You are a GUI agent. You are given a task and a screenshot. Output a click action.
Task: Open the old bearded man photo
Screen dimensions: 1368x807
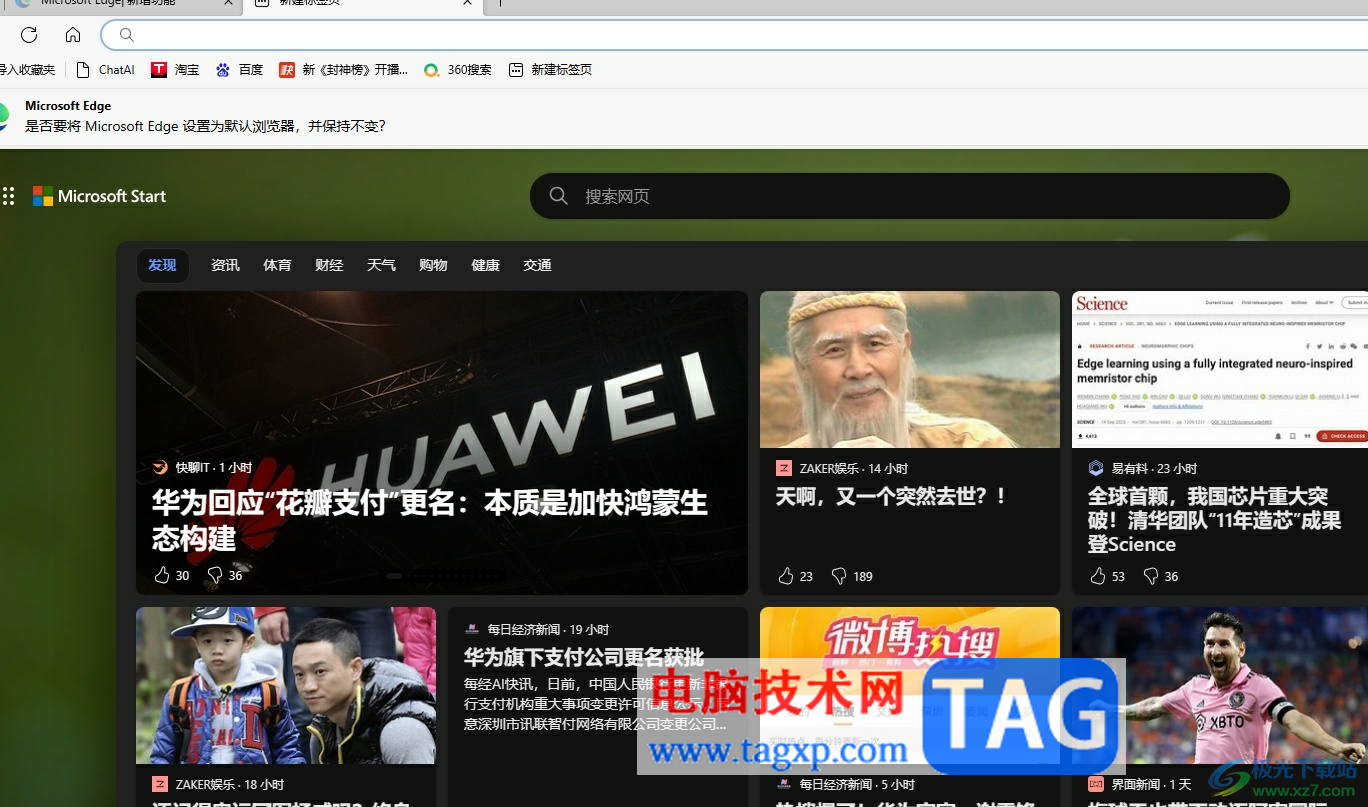tap(910, 369)
